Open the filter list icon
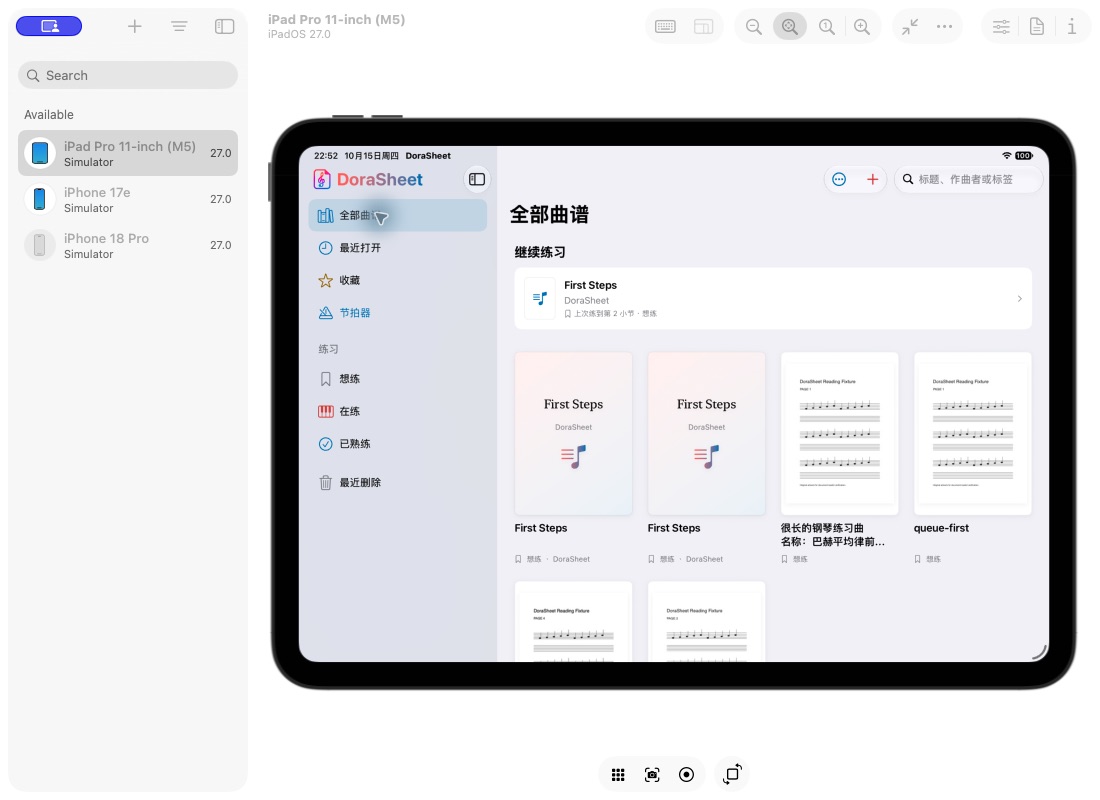This screenshot has width=1100, height=800. (x=179, y=26)
